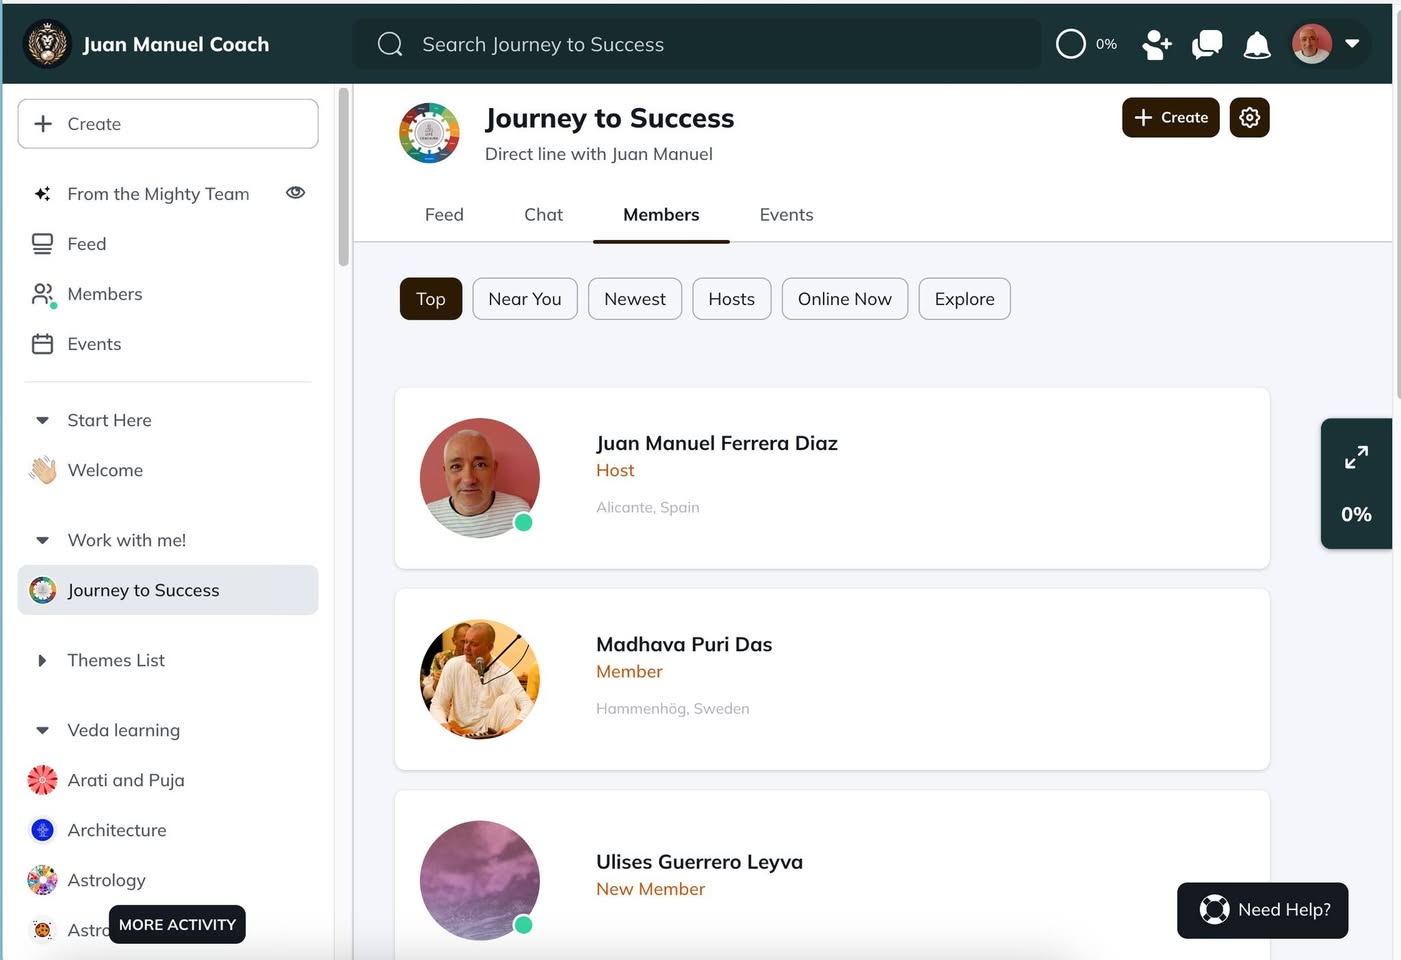1401x960 pixels.
Task: Open the Events calendar icon in sidebar
Action: point(42,344)
